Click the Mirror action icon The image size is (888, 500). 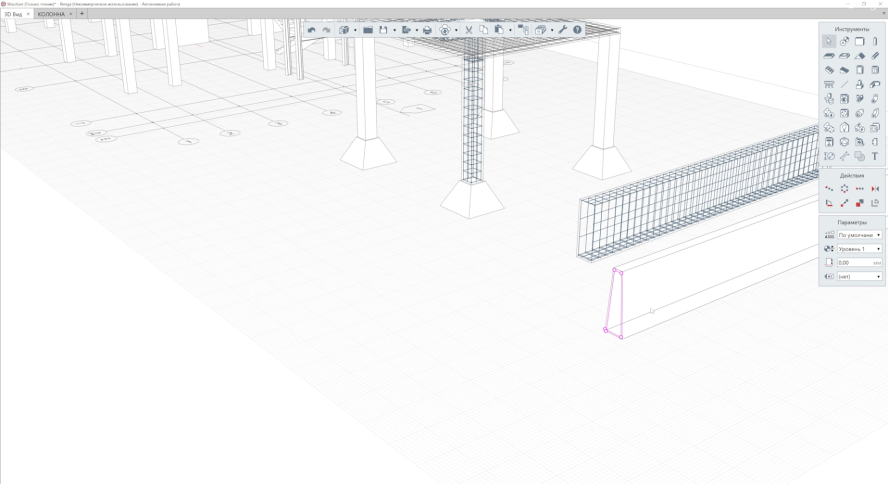(875, 189)
